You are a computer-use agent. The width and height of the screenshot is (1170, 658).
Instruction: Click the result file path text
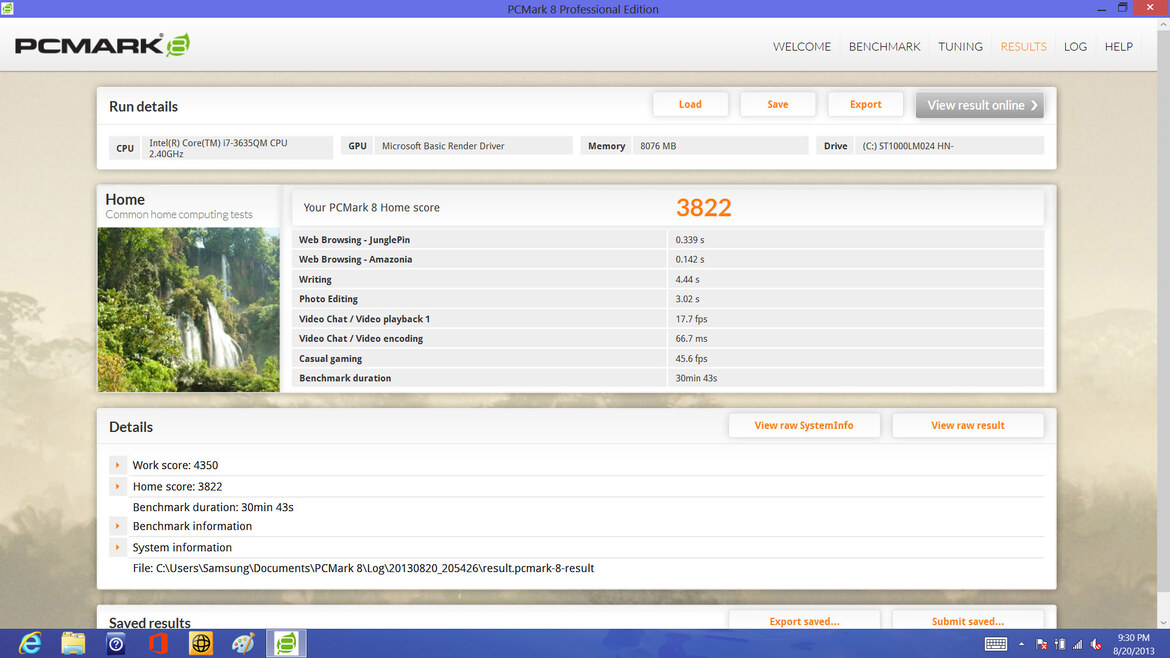[x=363, y=568]
